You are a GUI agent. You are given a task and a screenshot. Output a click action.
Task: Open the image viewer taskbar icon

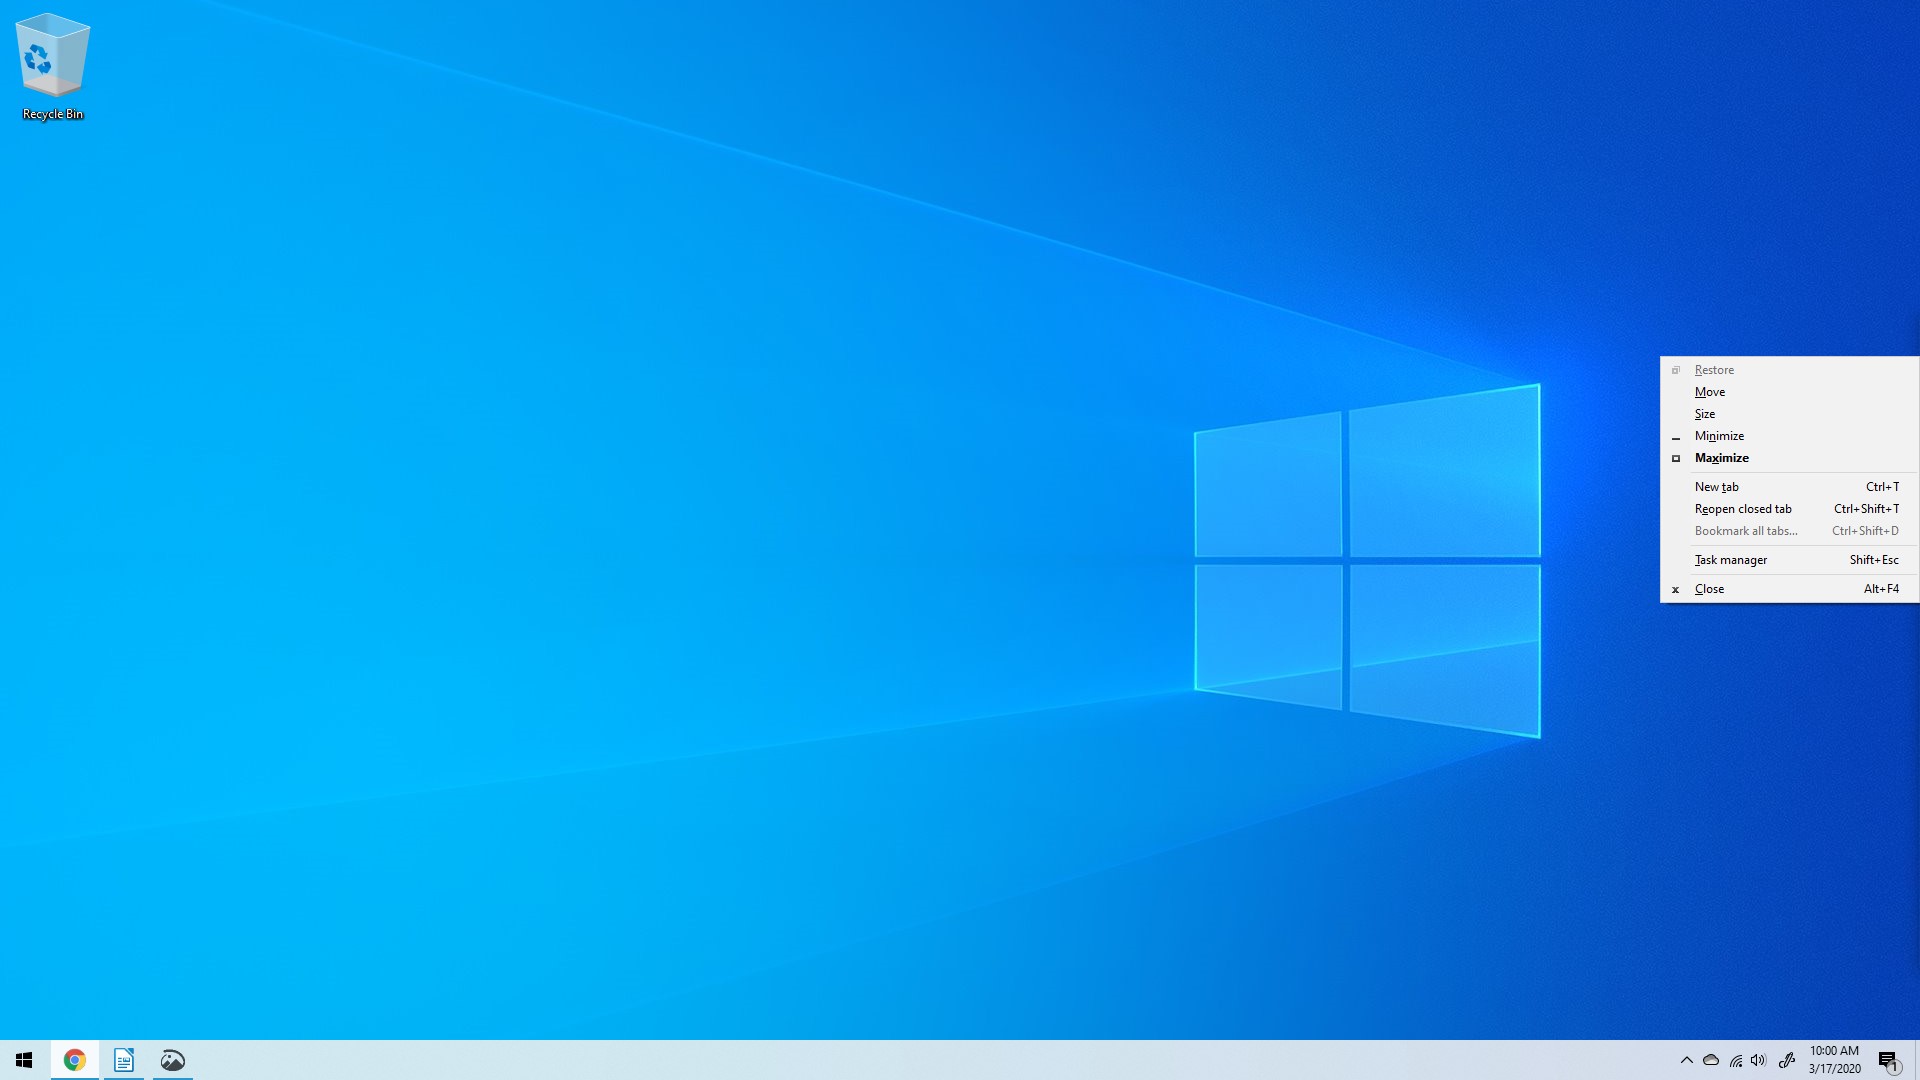pyautogui.click(x=173, y=1060)
